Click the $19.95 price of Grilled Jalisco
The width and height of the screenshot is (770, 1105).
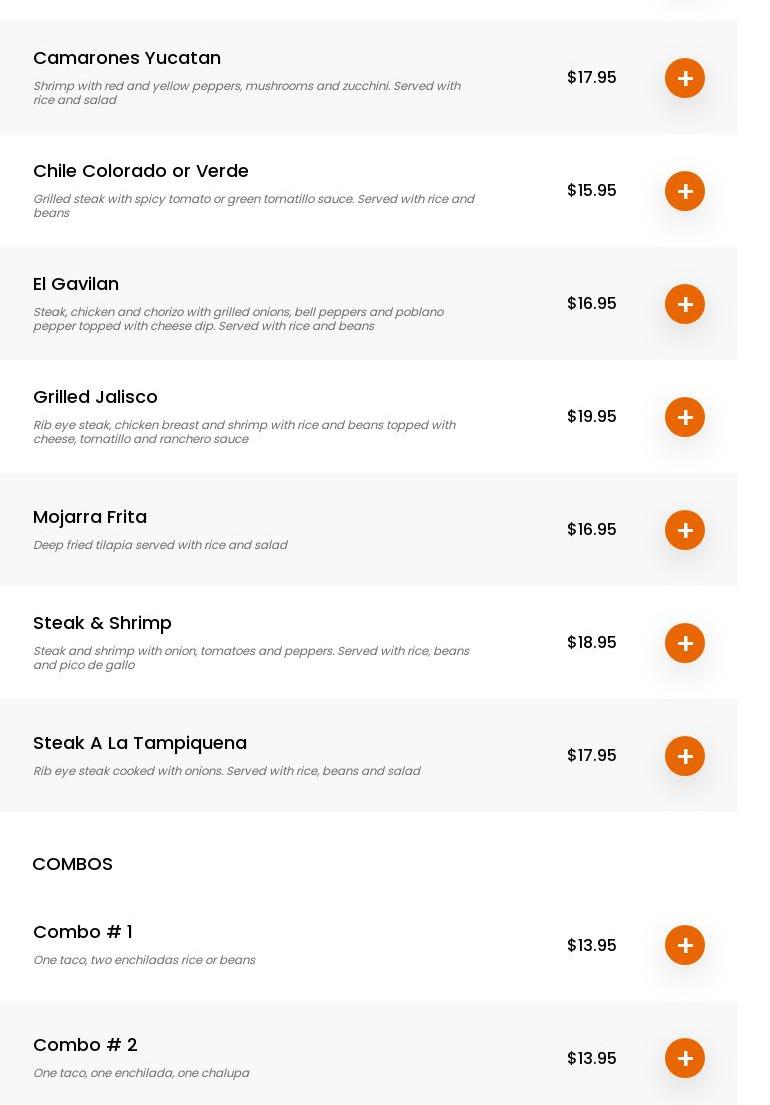click(591, 417)
